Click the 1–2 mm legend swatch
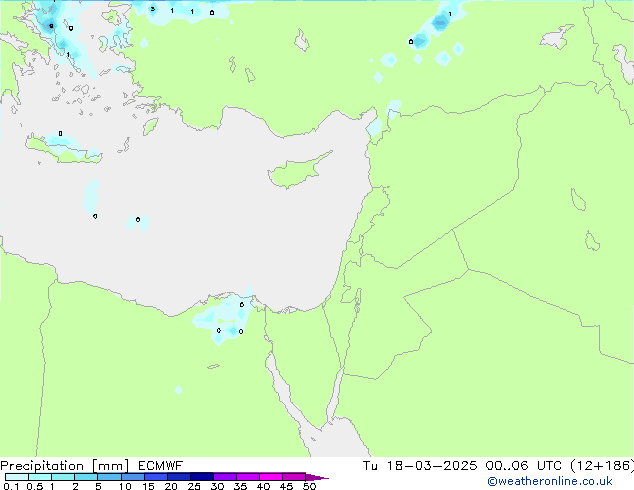634x490 pixels. 63,477
